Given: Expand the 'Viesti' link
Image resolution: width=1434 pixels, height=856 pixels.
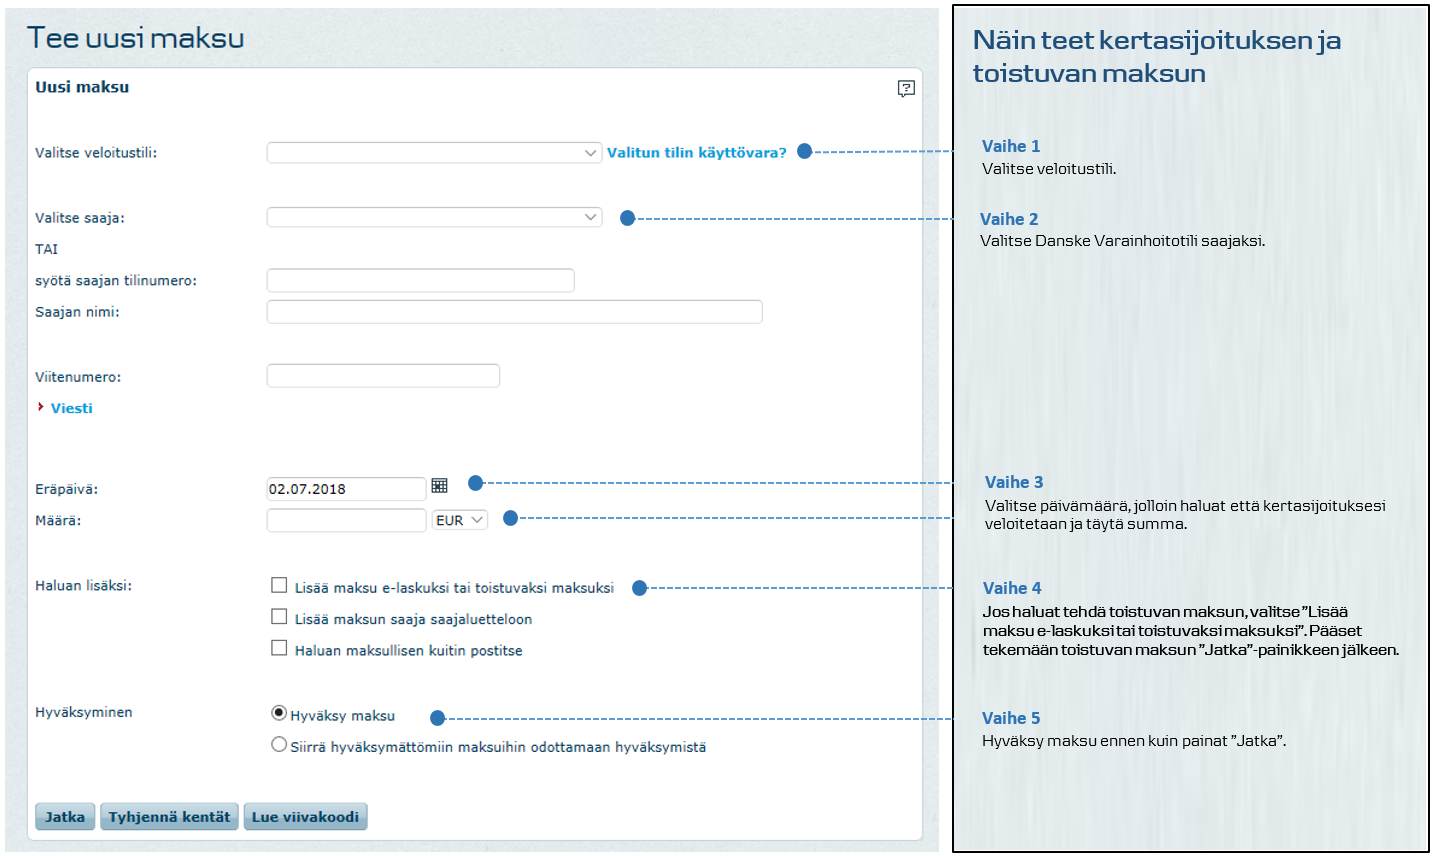Looking at the screenshot, I should tap(71, 408).
